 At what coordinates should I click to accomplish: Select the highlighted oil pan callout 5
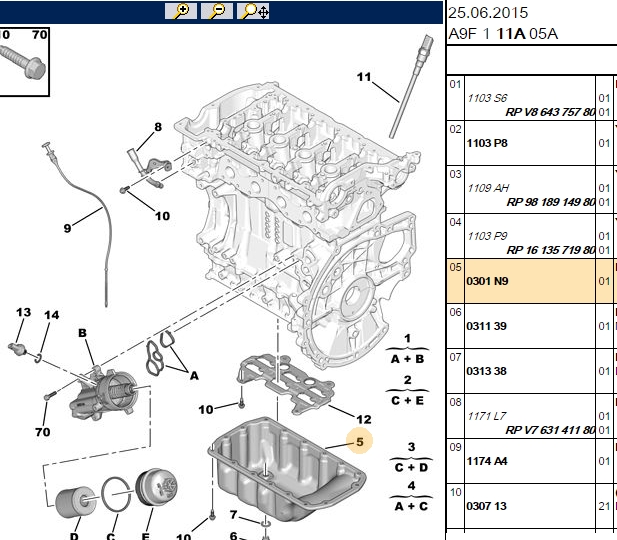pos(359,442)
